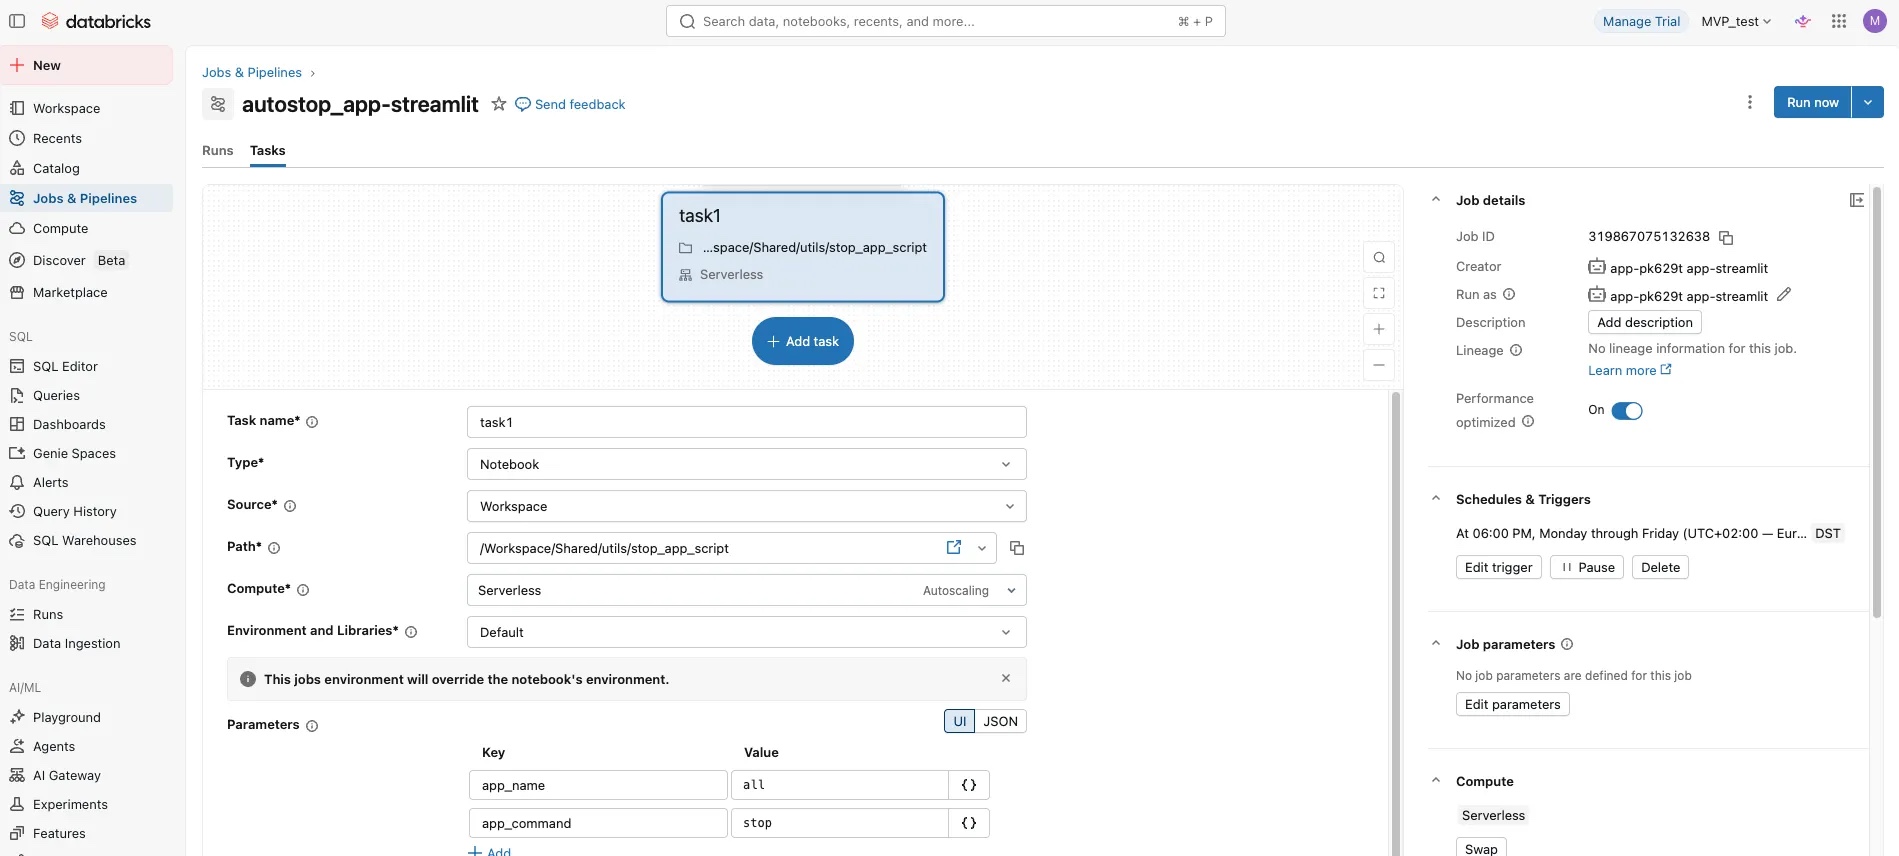Edit the Run as identity
Image resolution: width=1899 pixels, height=856 pixels.
pyautogui.click(x=1784, y=295)
